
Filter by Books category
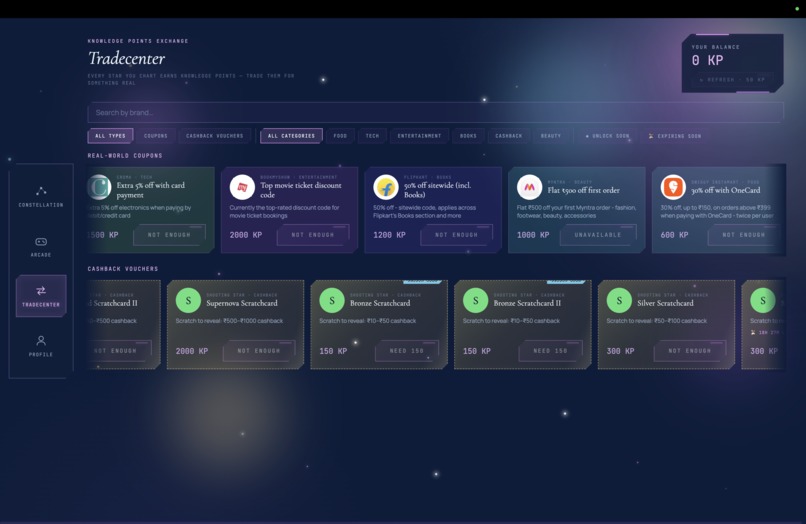(x=468, y=136)
